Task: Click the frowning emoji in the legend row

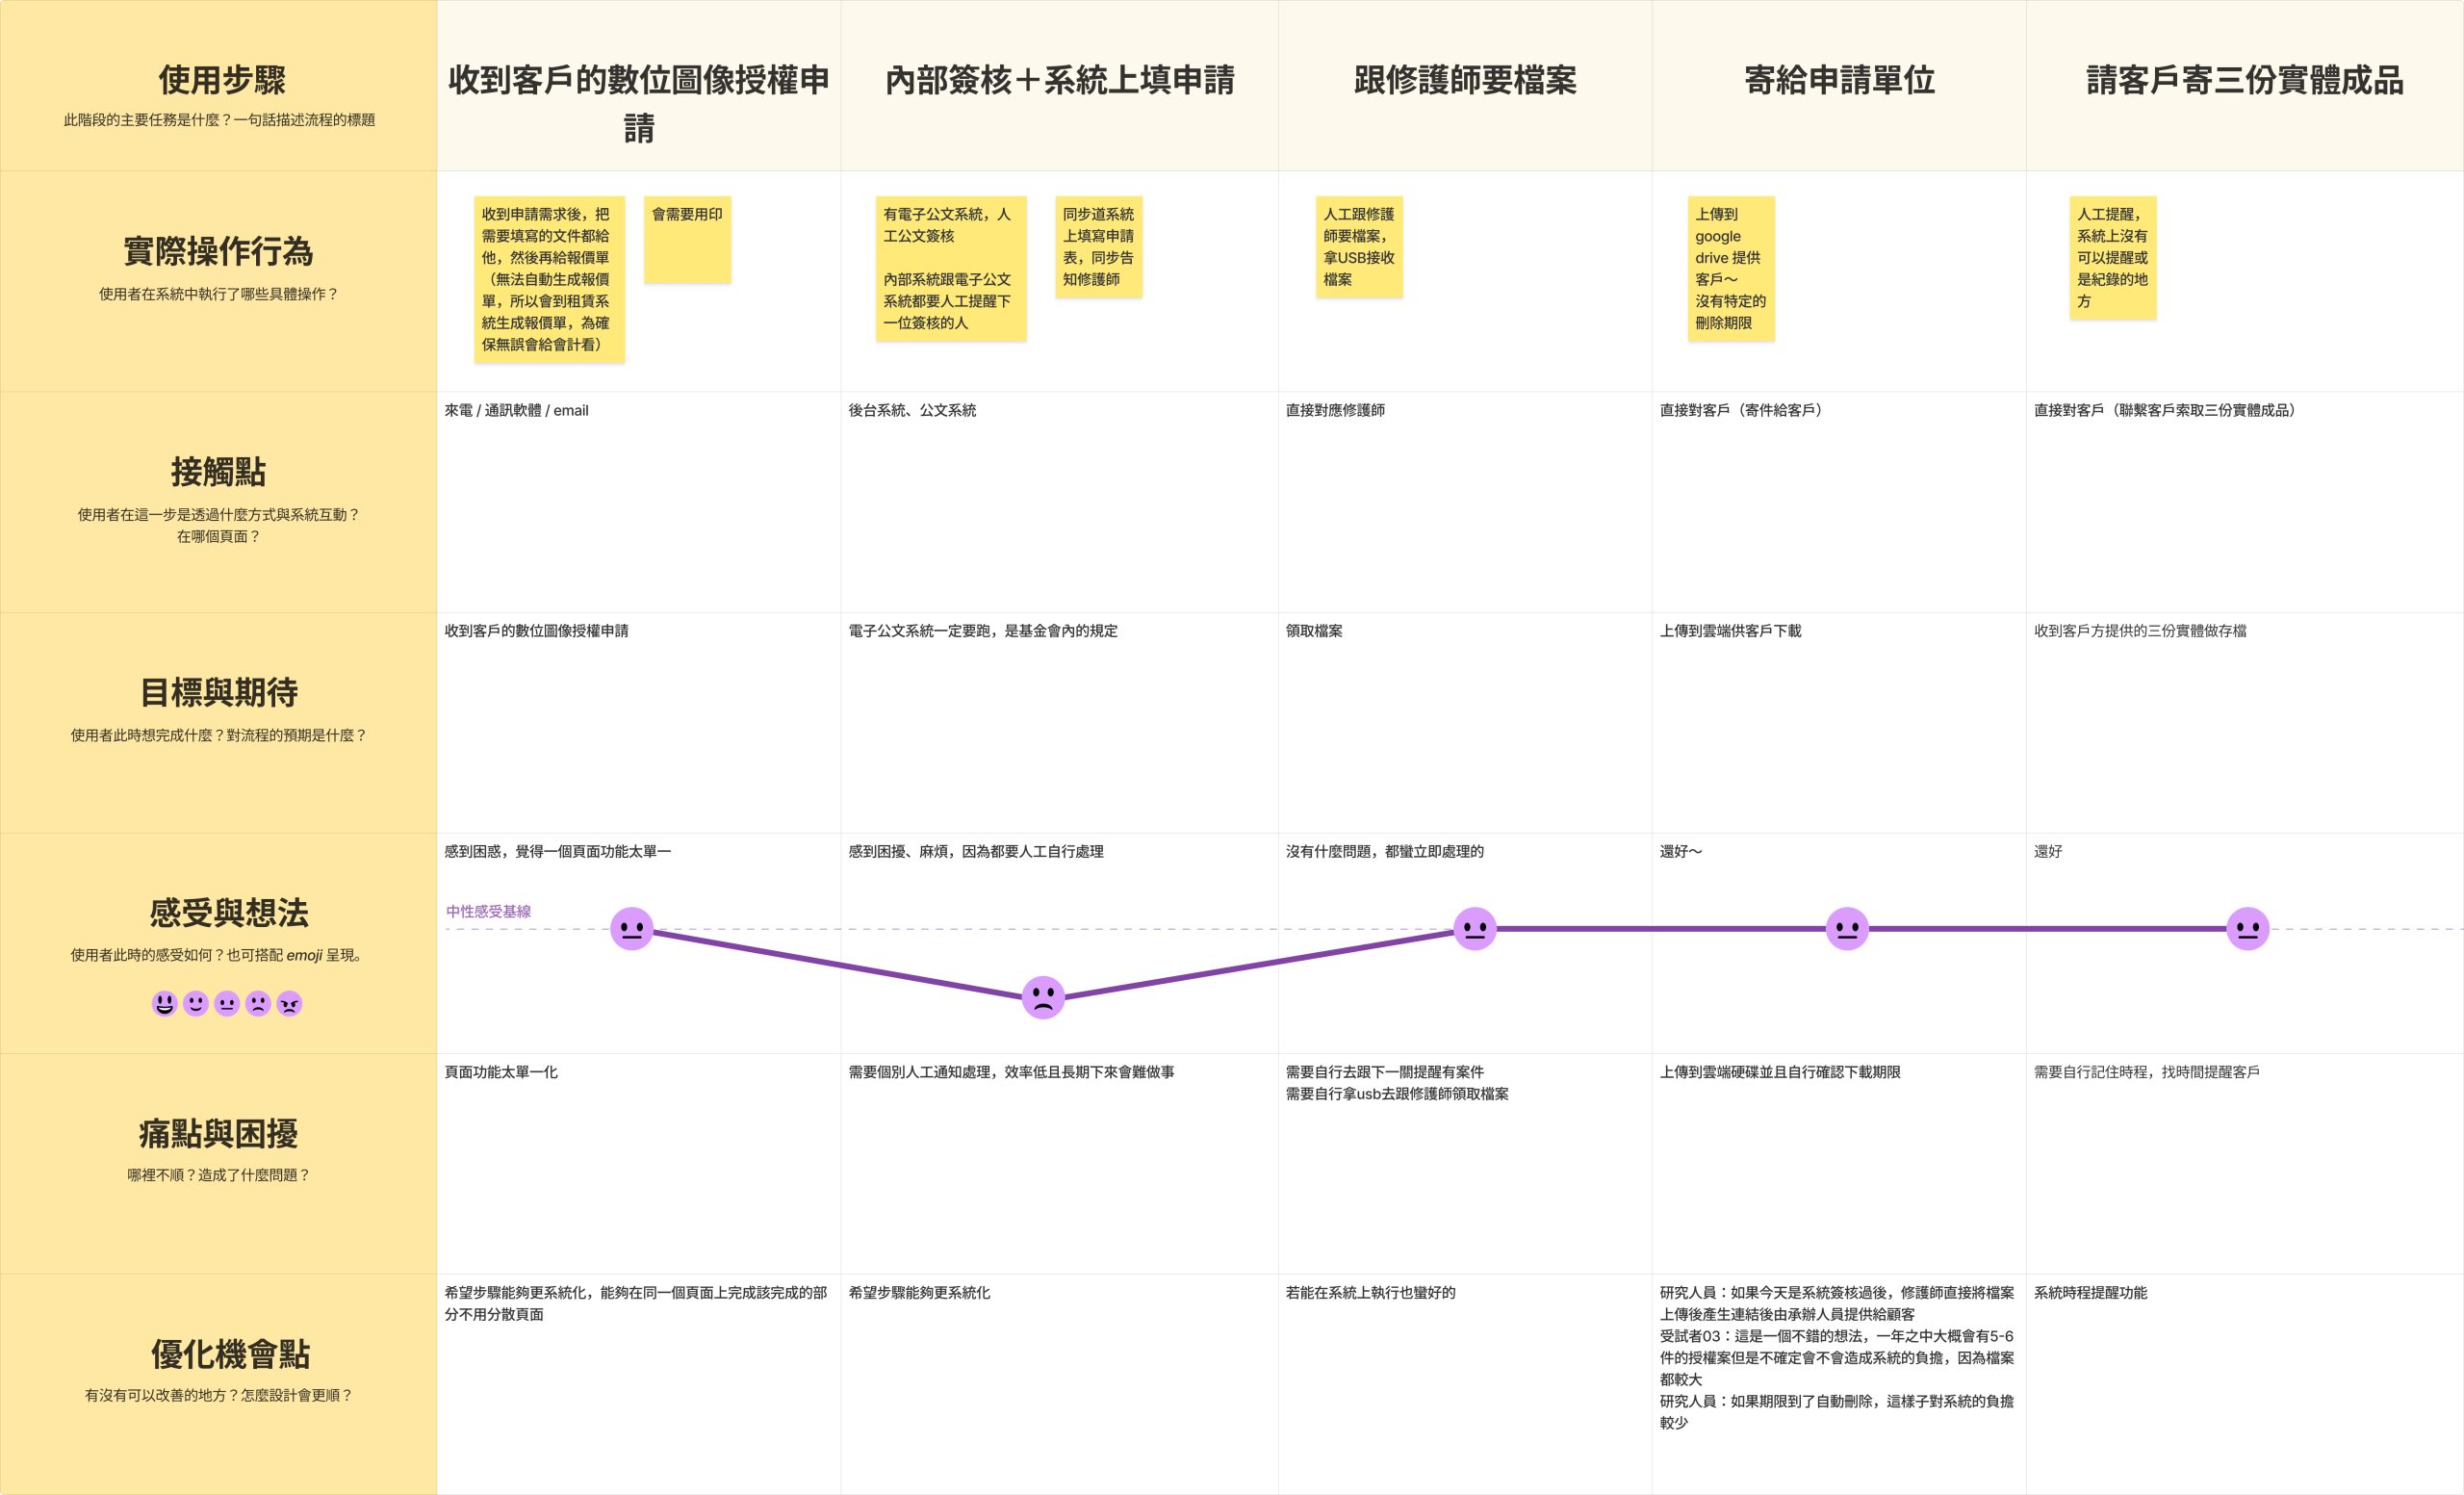Action: [258, 1003]
